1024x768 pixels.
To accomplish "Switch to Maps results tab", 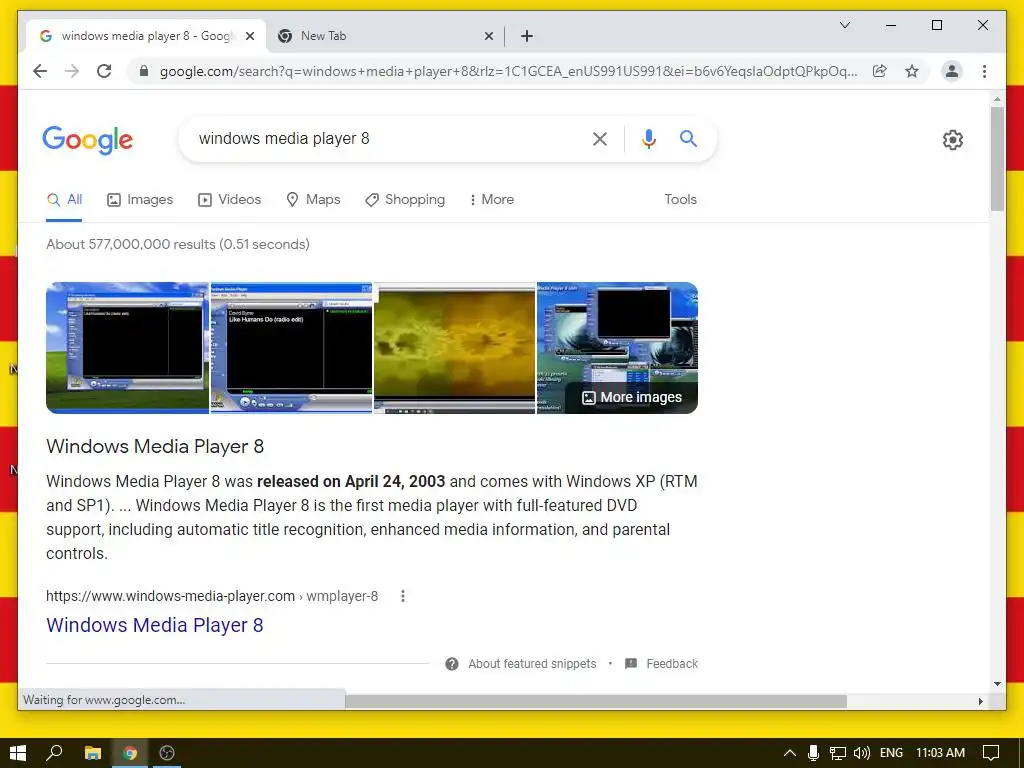I will [313, 200].
